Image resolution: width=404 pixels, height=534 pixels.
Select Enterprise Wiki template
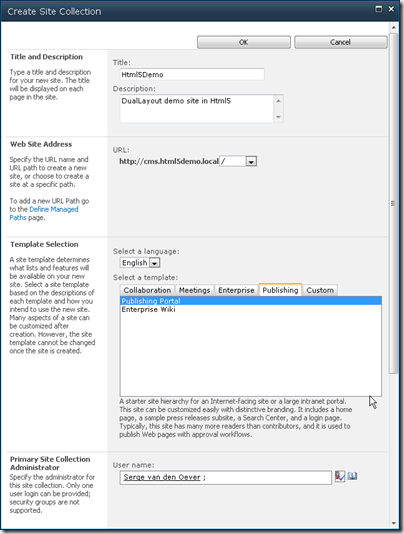pos(149,310)
